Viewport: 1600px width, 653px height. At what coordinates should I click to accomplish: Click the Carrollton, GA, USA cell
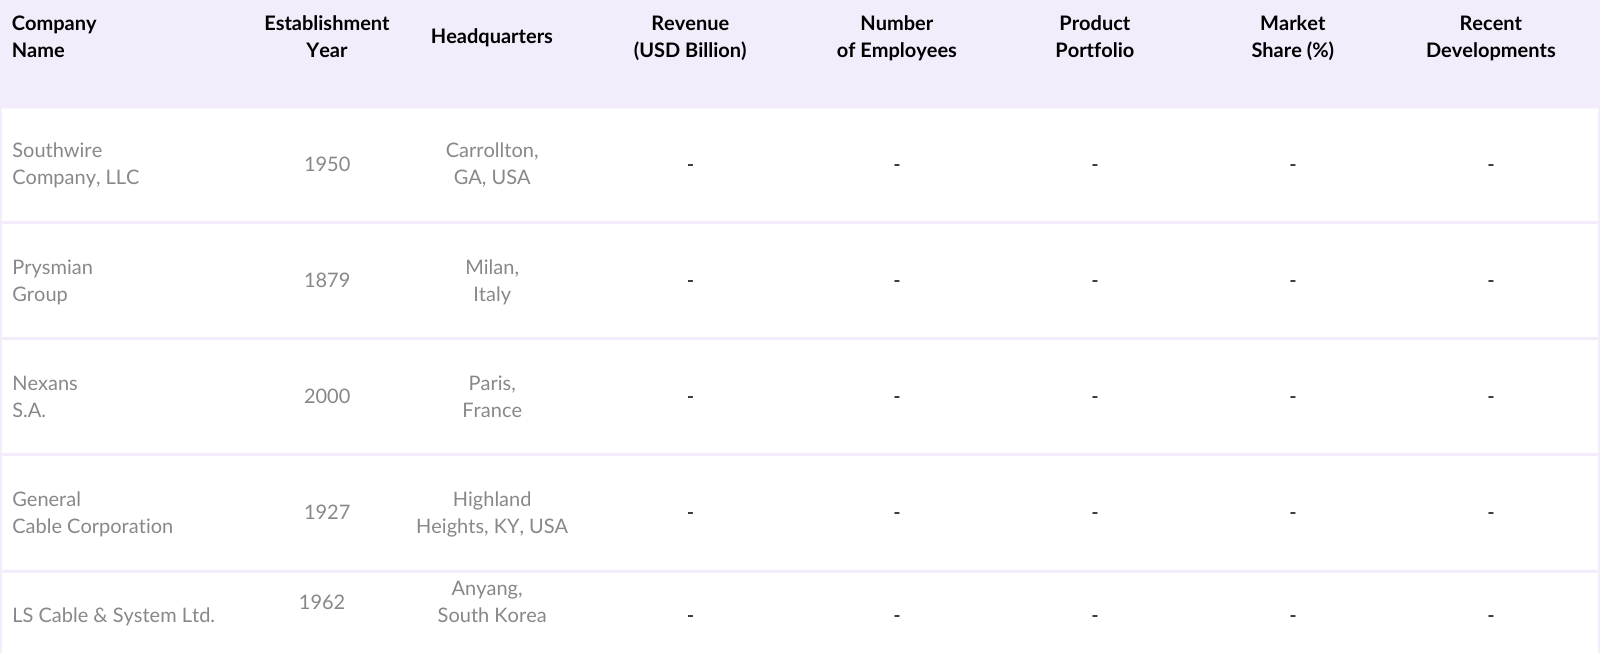tap(492, 164)
